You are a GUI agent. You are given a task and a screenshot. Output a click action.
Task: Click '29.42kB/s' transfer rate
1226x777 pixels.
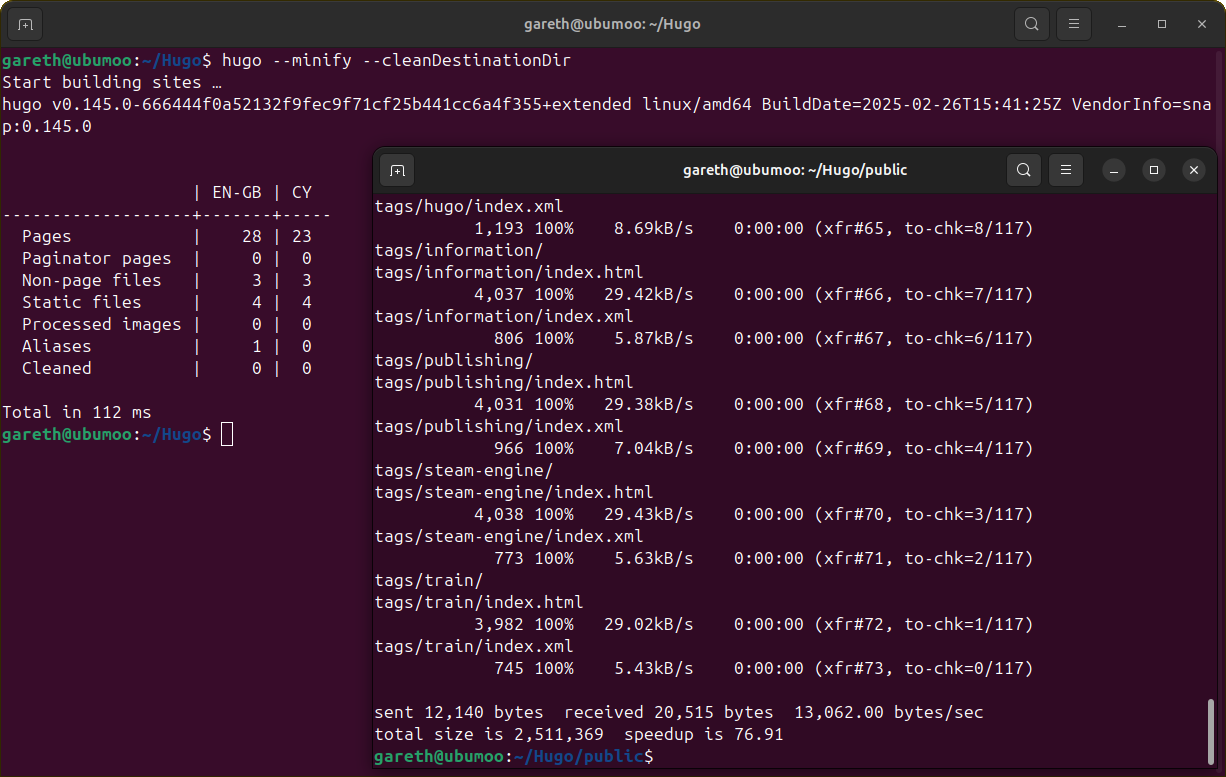649,294
